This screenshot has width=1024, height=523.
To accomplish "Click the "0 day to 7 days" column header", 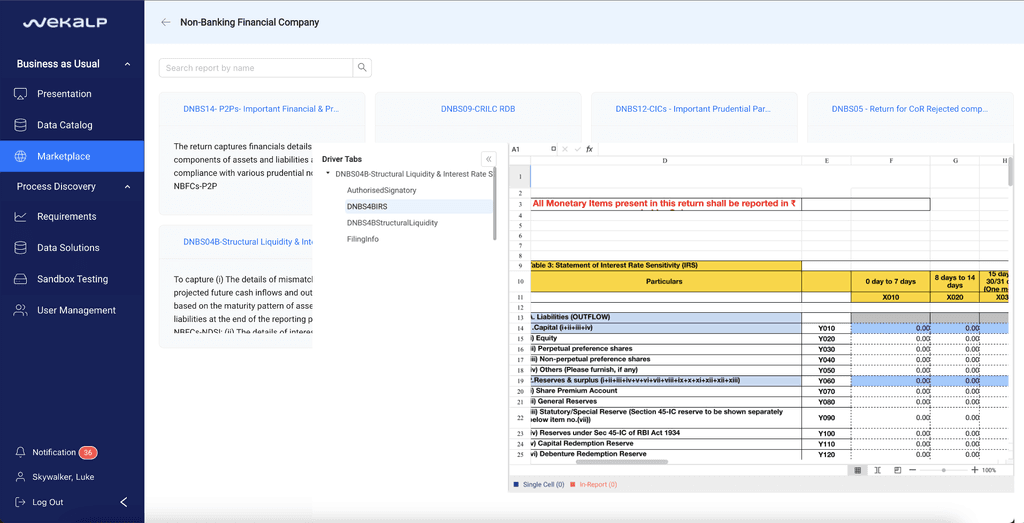I will click(891, 281).
